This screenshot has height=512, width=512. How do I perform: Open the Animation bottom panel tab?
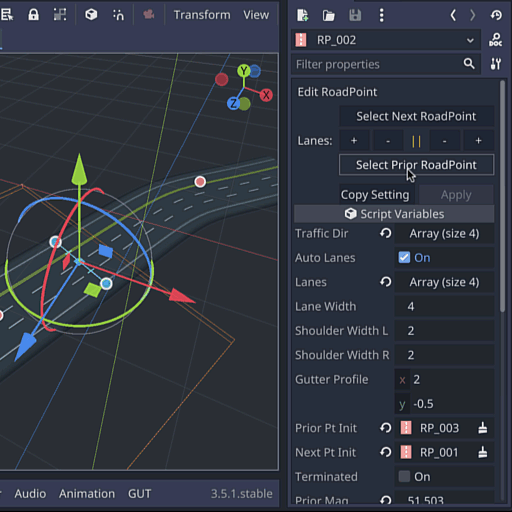[87, 494]
